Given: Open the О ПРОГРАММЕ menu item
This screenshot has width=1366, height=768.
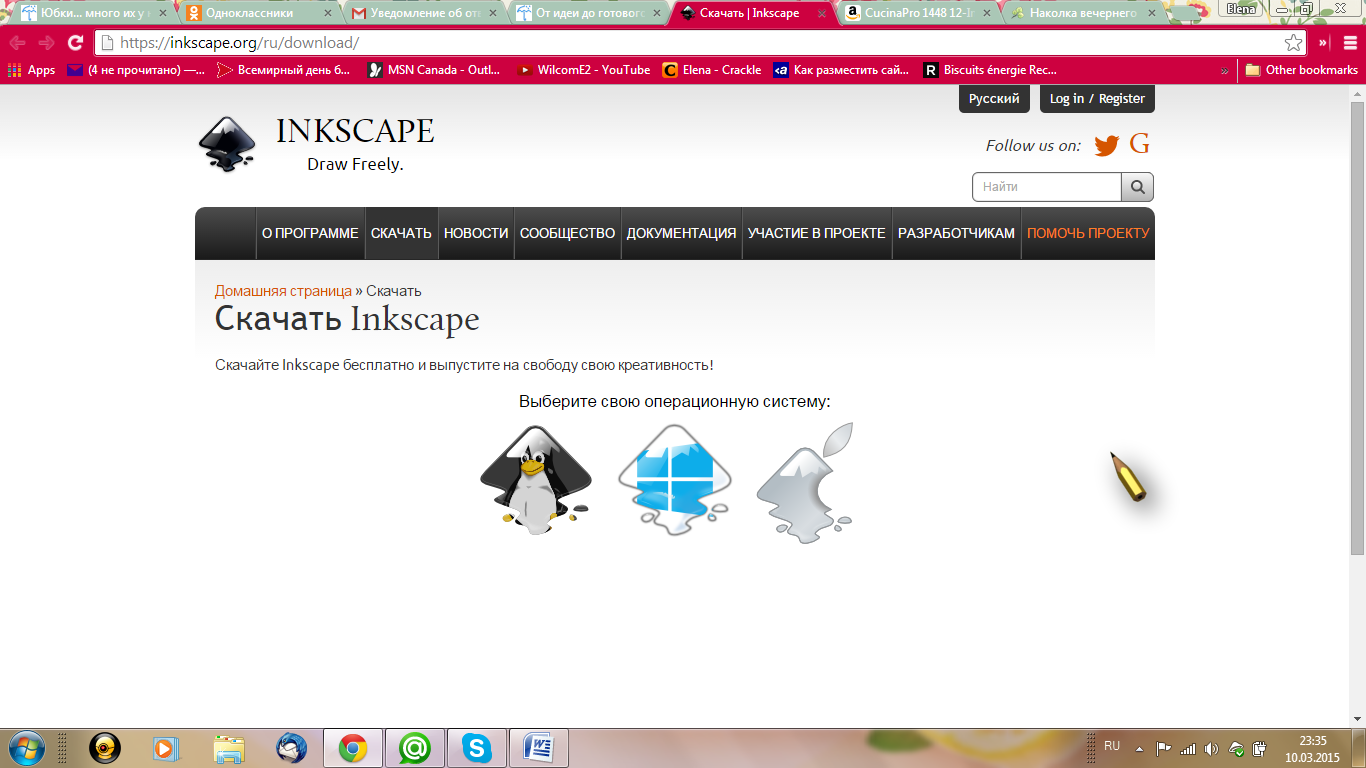Looking at the screenshot, I should click(310, 233).
